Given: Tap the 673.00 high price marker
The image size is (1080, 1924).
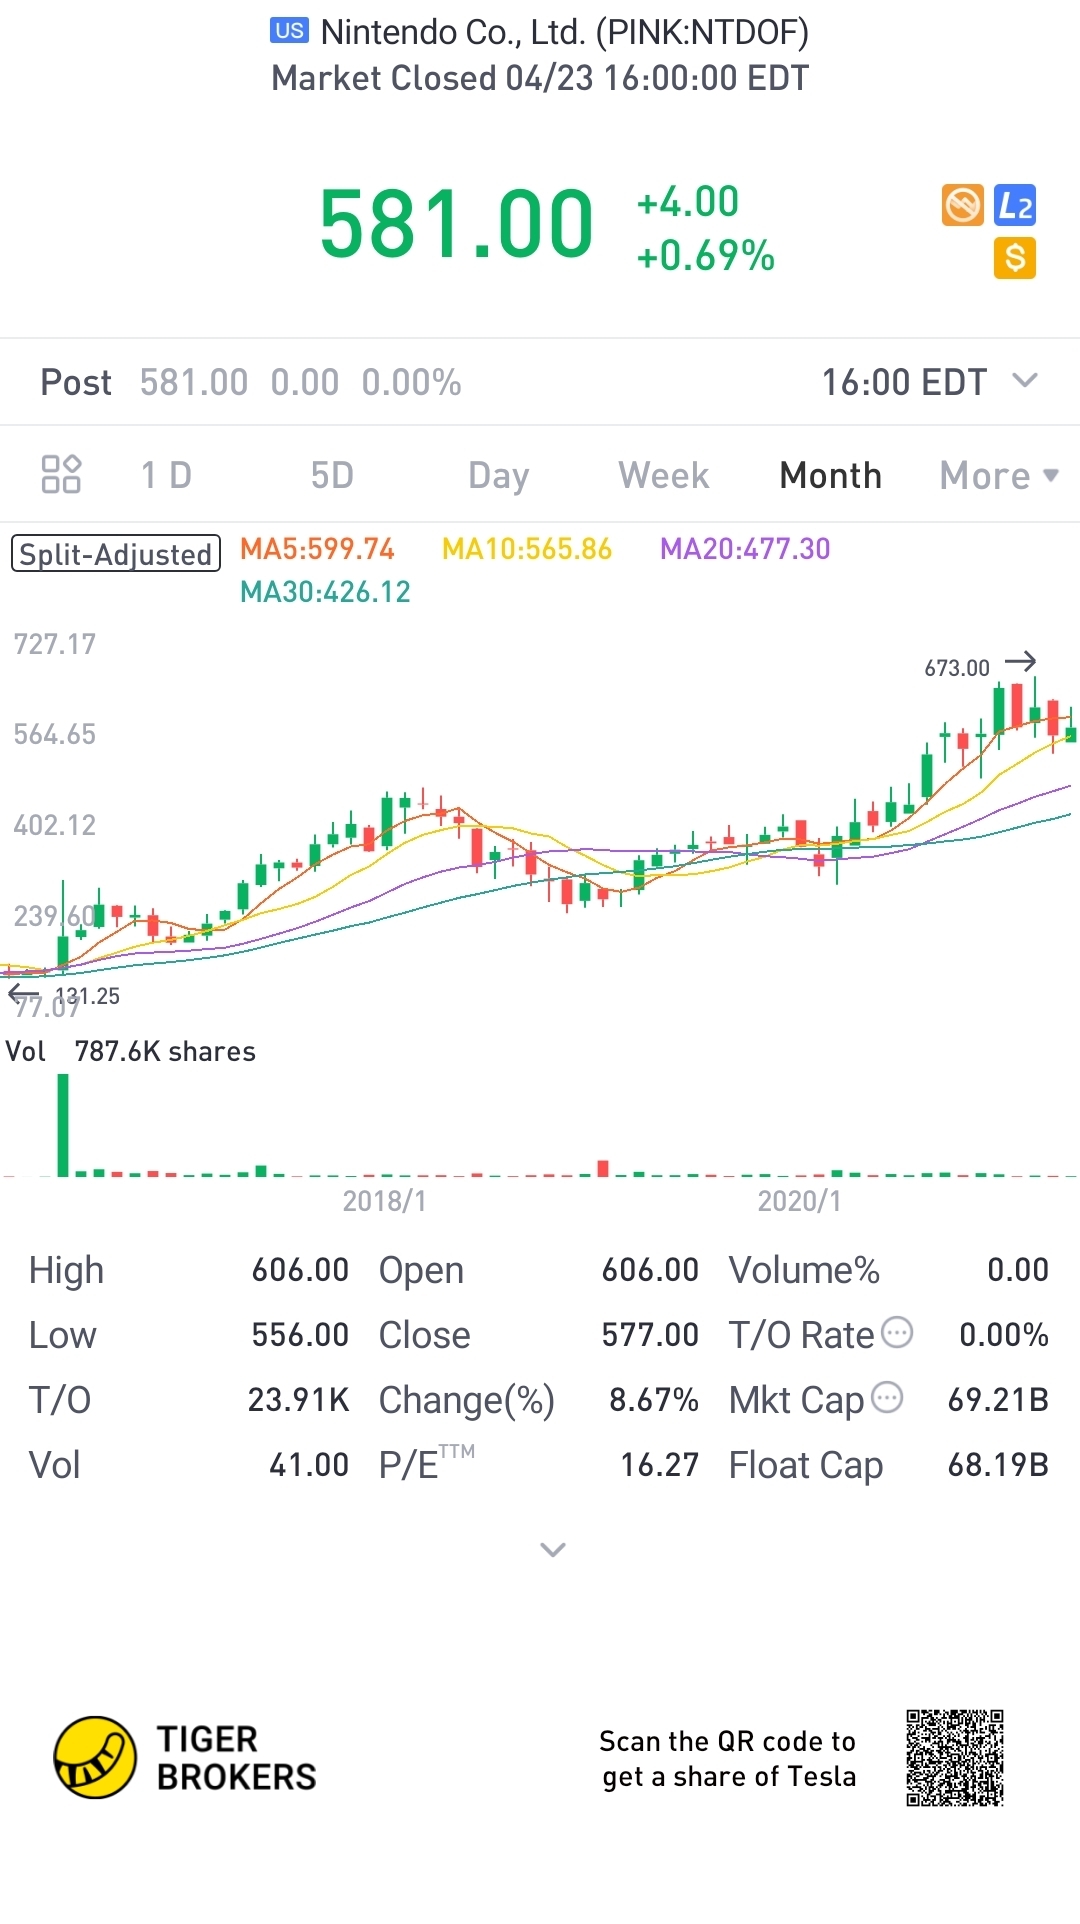Looking at the screenshot, I should (x=957, y=668).
